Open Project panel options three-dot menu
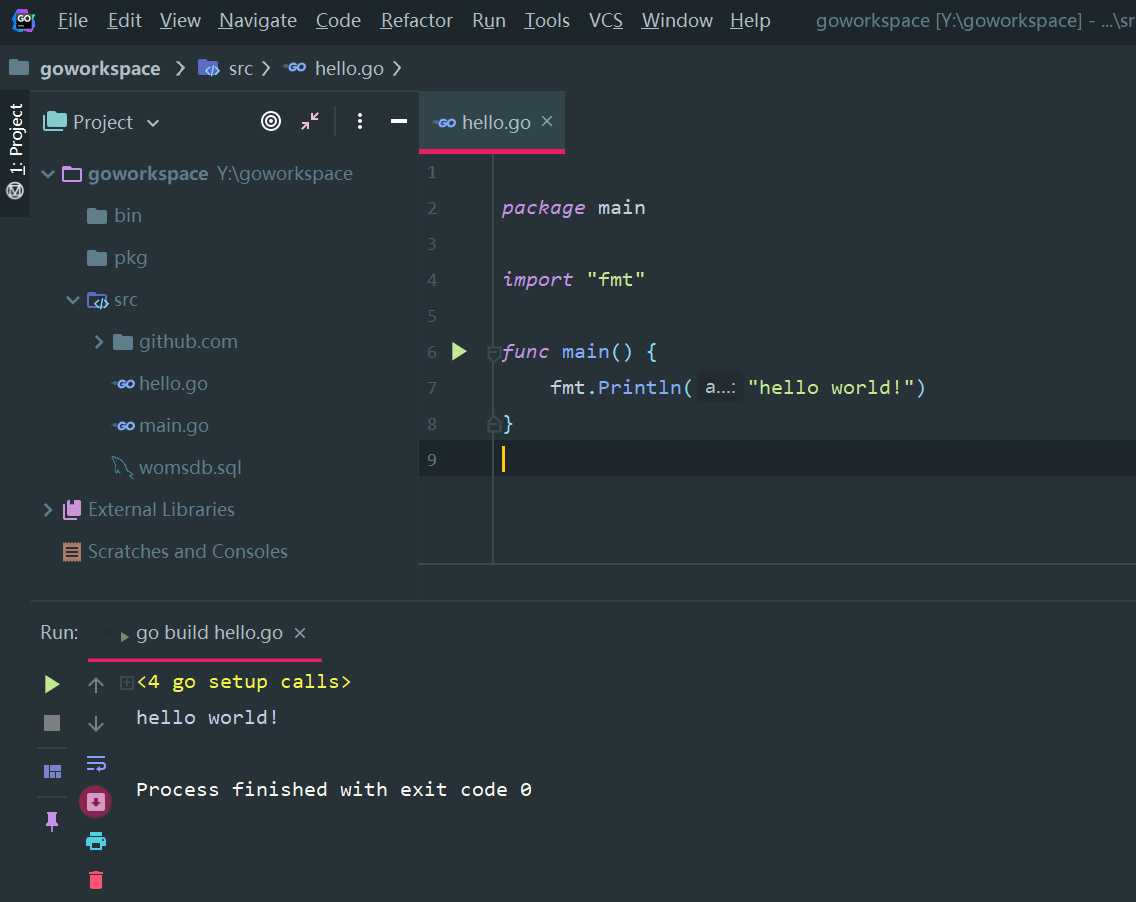Screen dimensions: 1136x902 coord(360,121)
